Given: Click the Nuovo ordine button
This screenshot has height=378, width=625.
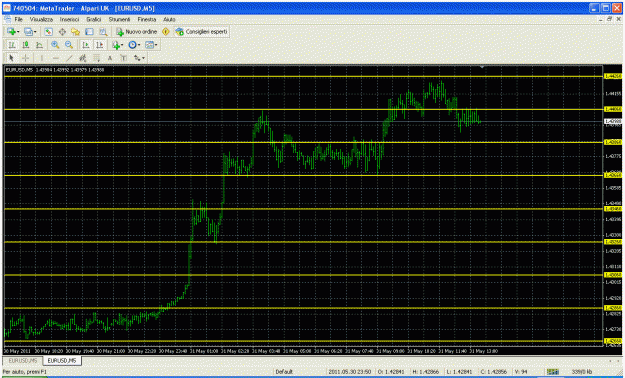Looking at the screenshot, I should (x=137, y=32).
